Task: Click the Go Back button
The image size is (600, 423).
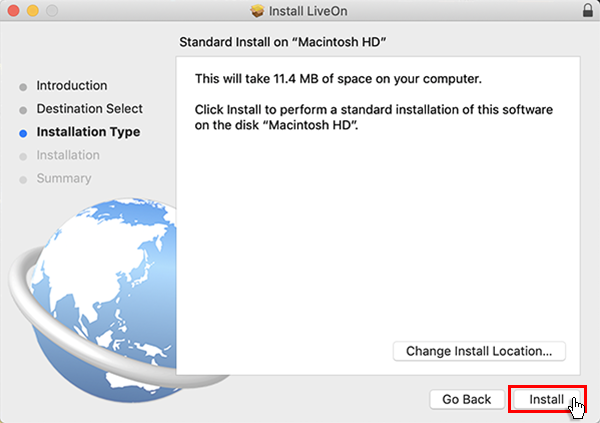Action: [466, 399]
